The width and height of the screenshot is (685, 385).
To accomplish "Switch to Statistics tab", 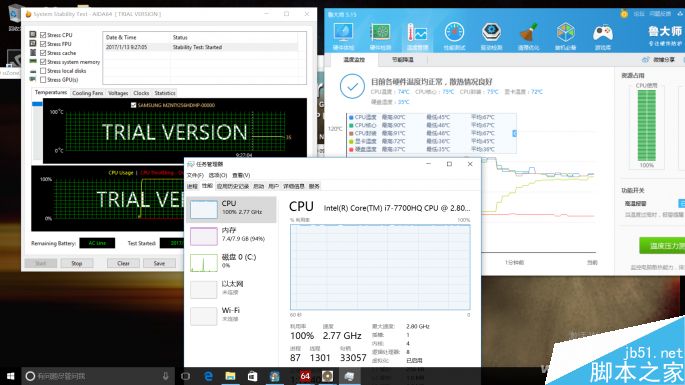I will pos(165,93).
